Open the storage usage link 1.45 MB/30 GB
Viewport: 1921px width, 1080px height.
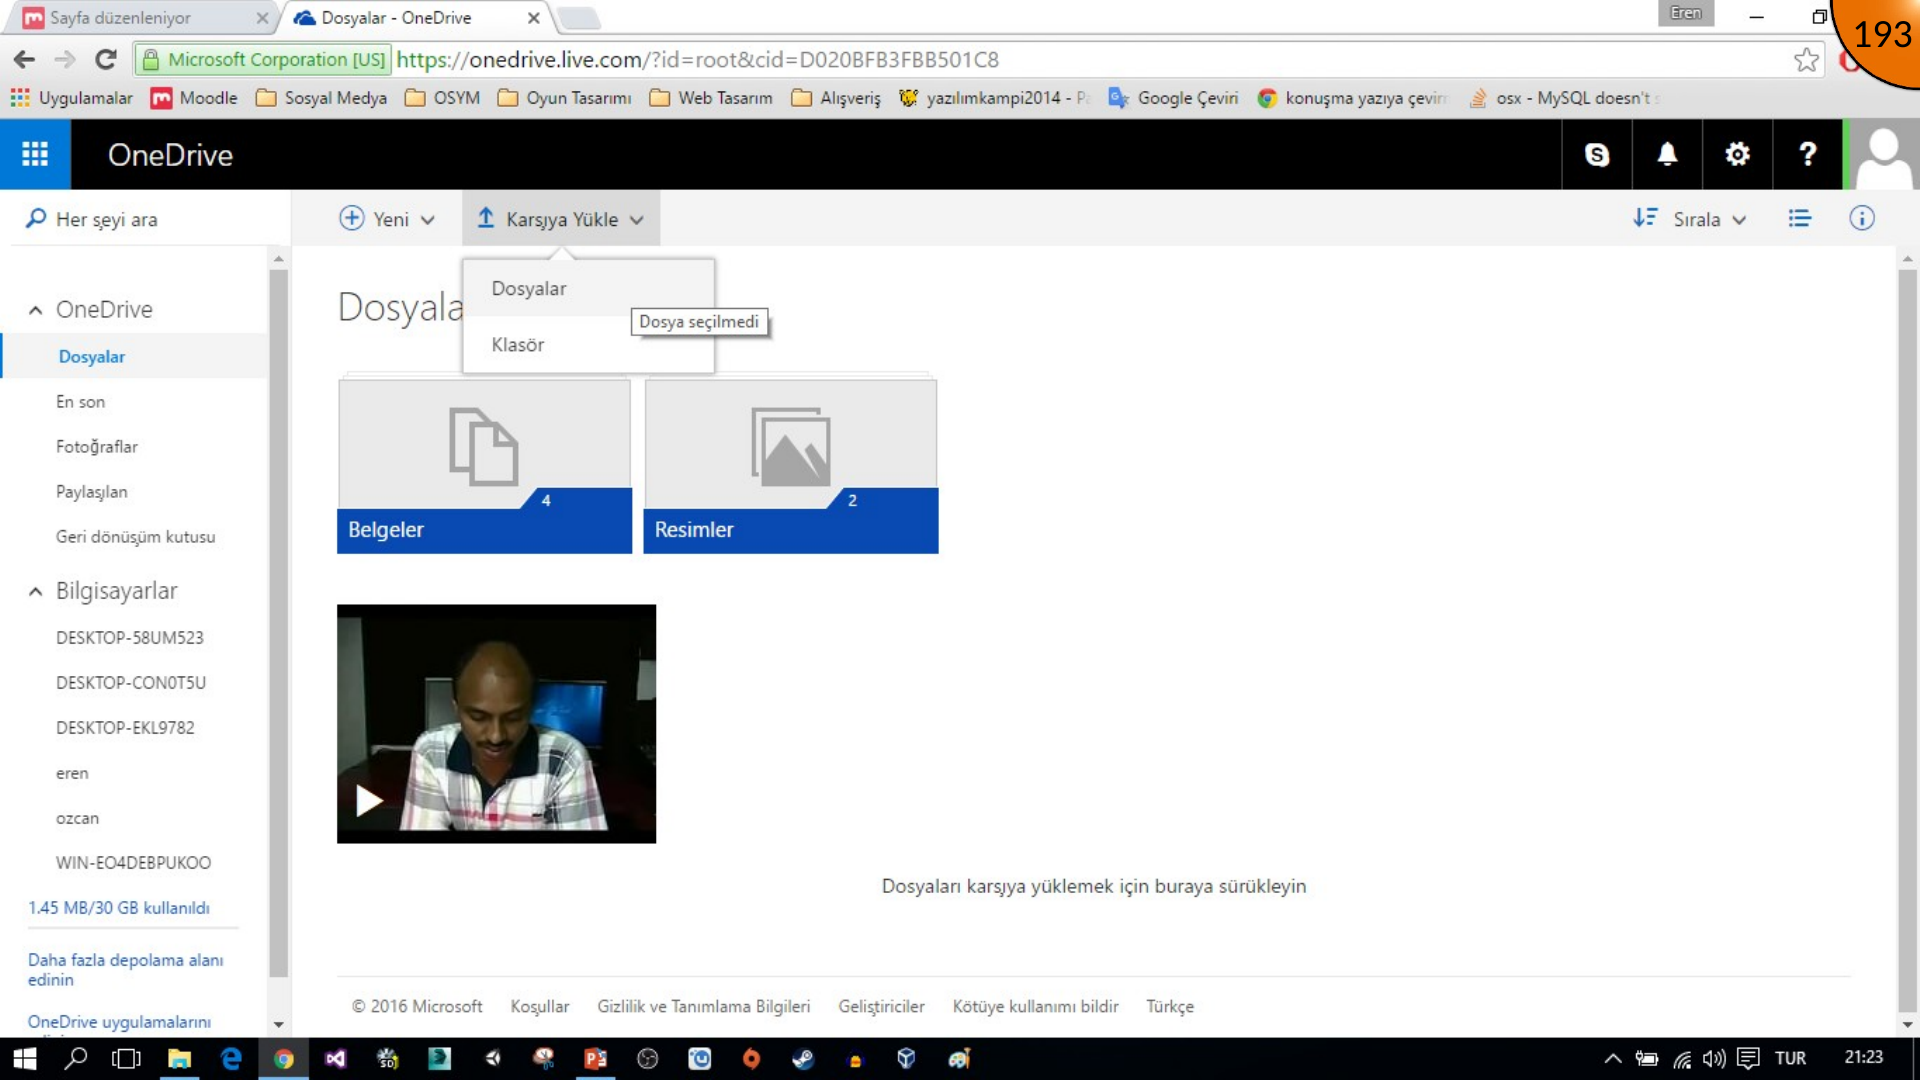coord(119,907)
